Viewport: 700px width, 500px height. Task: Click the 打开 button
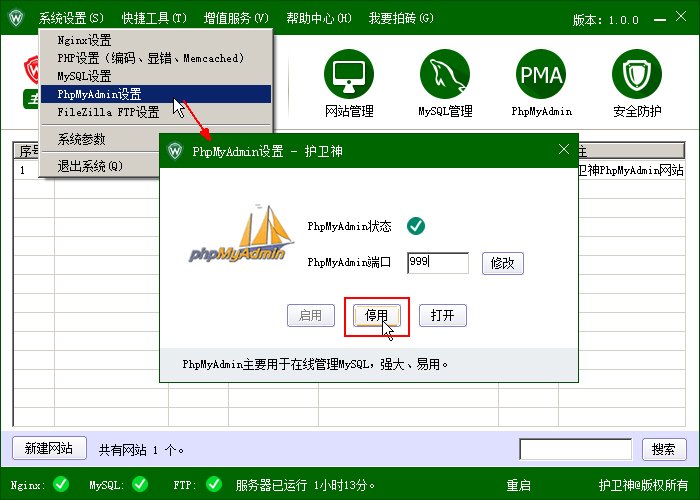pyautogui.click(x=442, y=316)
